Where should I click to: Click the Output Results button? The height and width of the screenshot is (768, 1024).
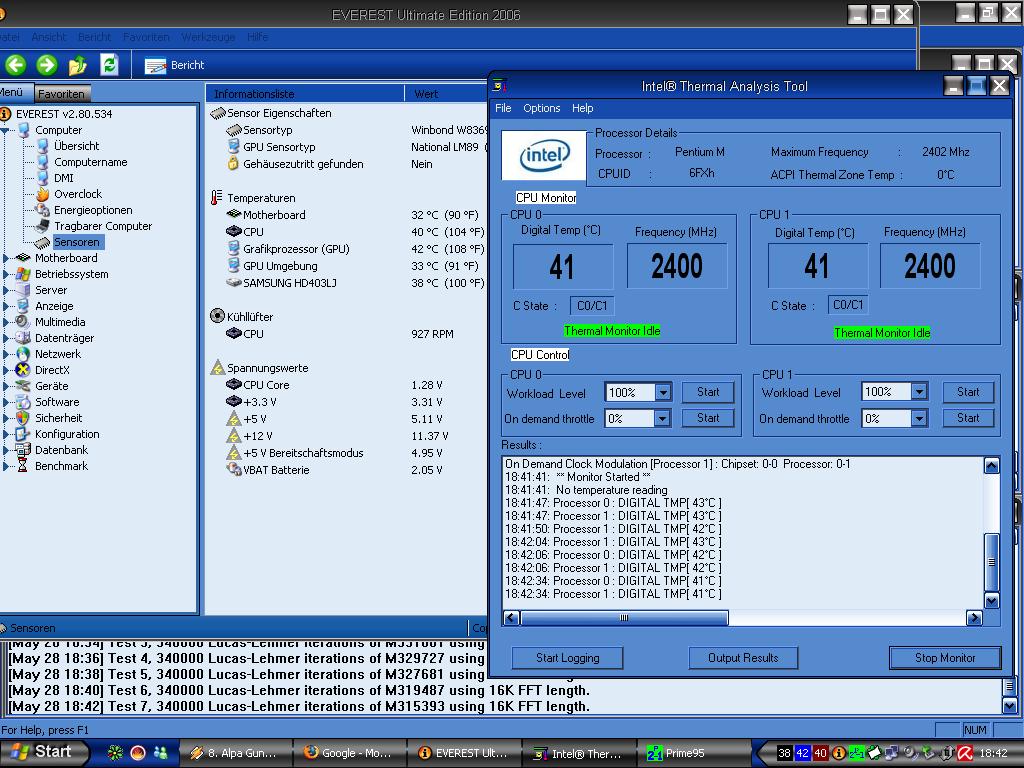pyautogui.click(x=743, y=658)
